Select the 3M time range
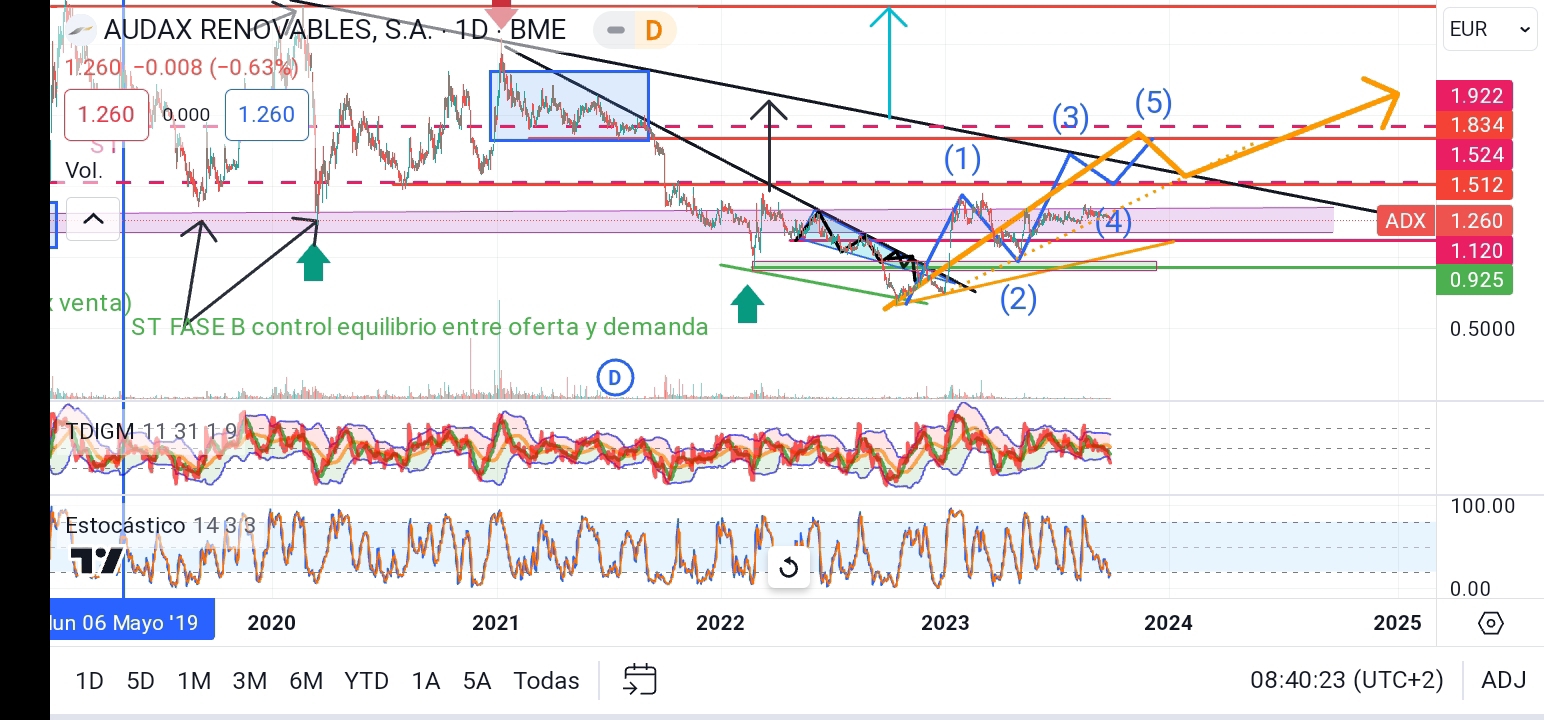This screenshot has height=720, width=1544. (x=249, y=681)
